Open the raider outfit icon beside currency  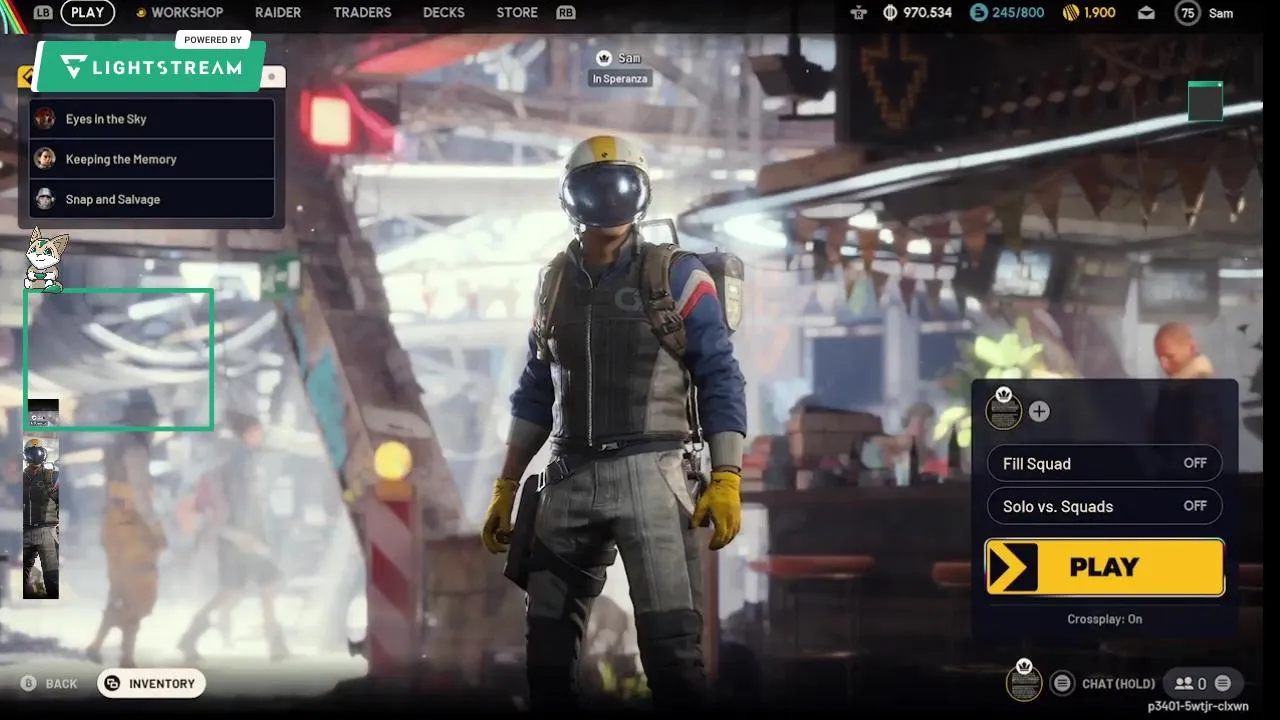pos(858,13)
